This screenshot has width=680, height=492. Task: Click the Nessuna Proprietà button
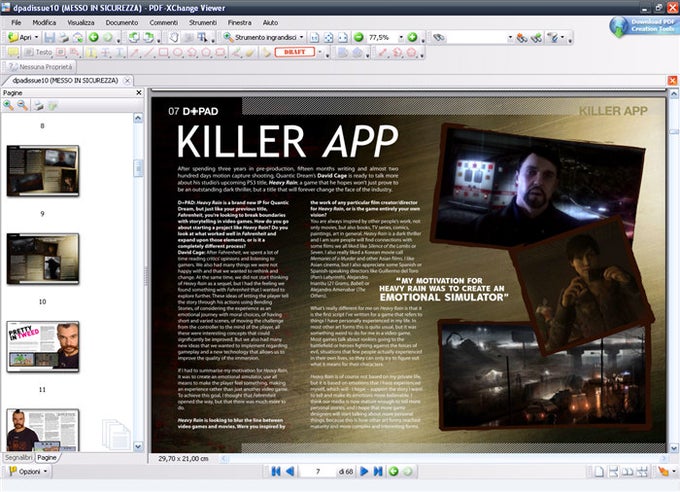point(40,67)
